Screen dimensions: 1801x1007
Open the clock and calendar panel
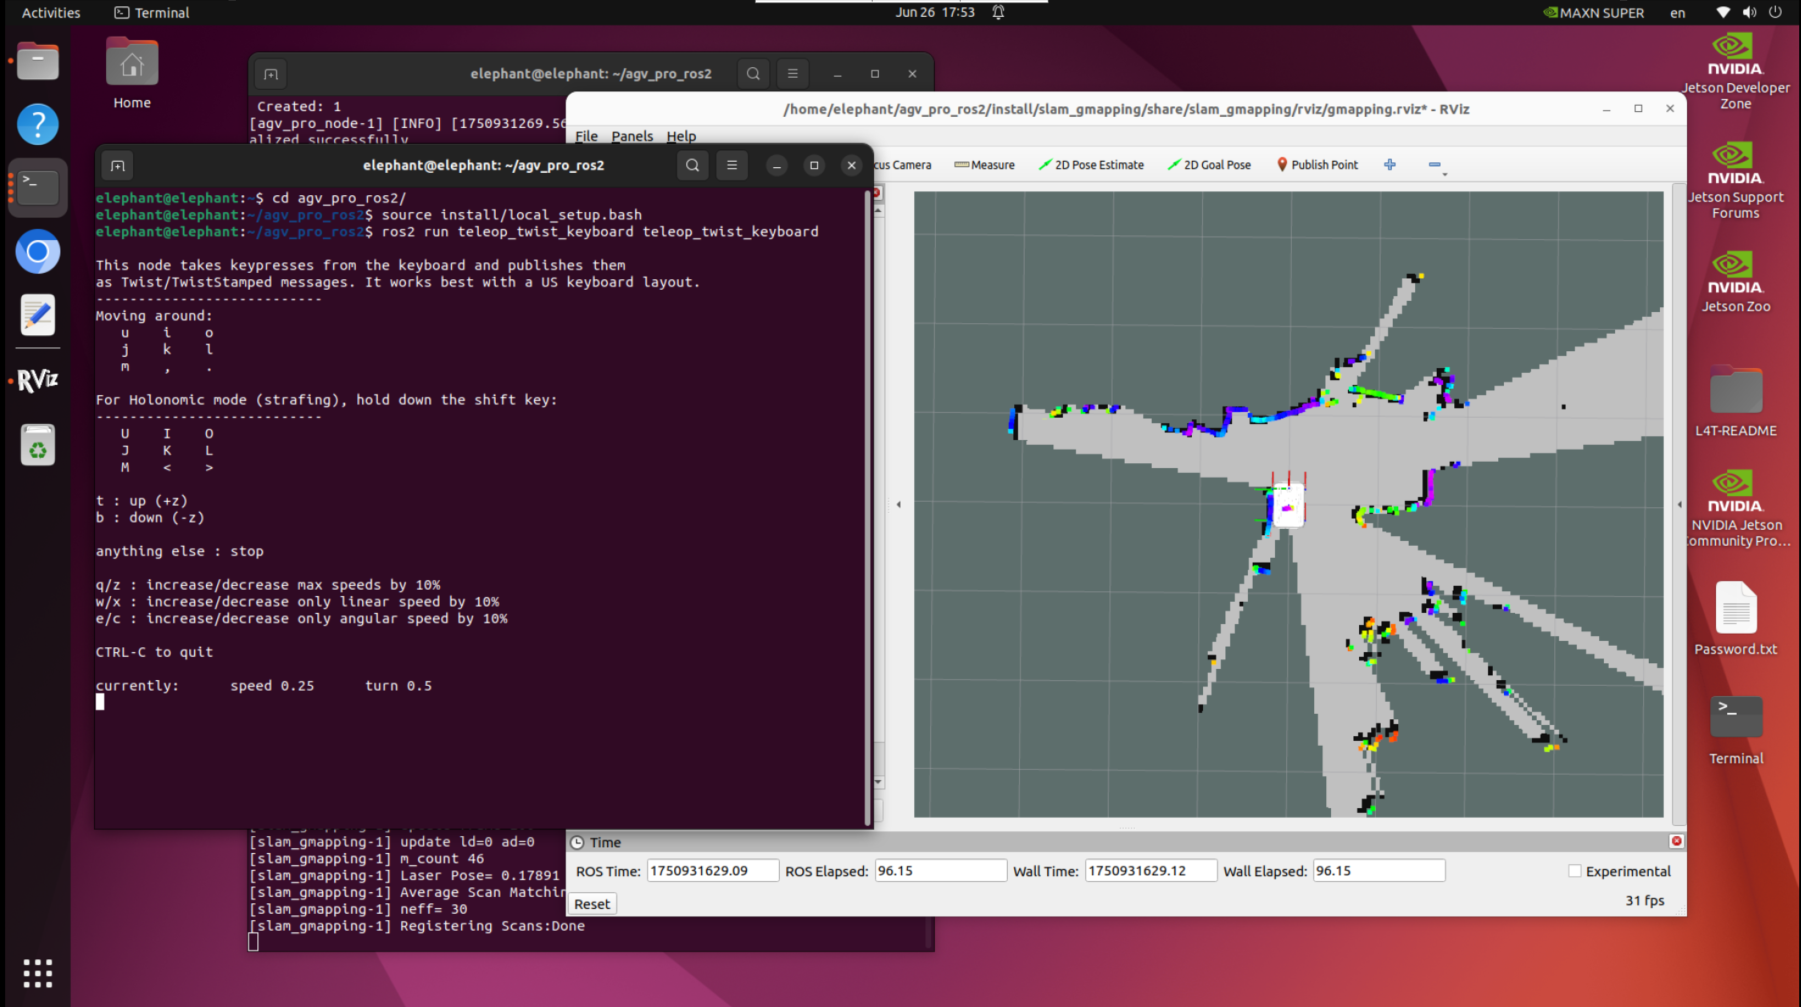click(935, 13)
